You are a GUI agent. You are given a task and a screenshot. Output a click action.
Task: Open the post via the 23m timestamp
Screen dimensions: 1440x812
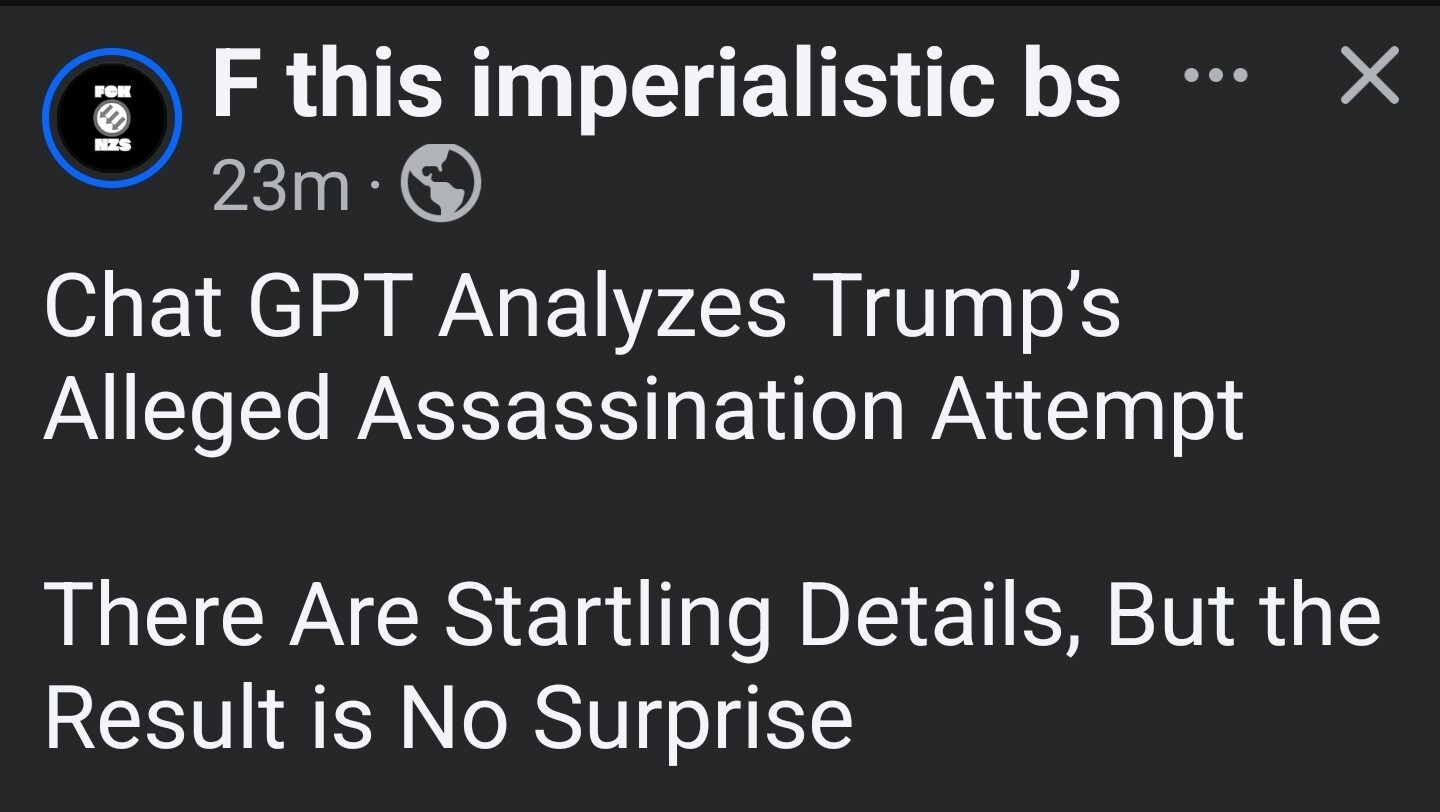[281, 187]
